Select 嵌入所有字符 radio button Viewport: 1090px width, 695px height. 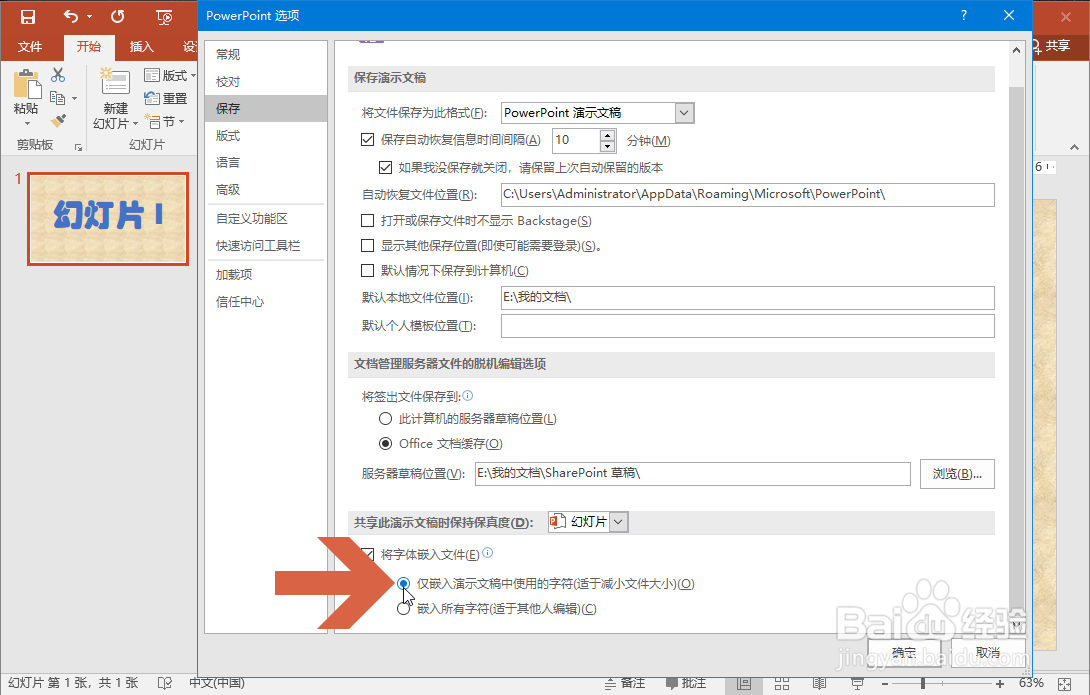(403, 608)
